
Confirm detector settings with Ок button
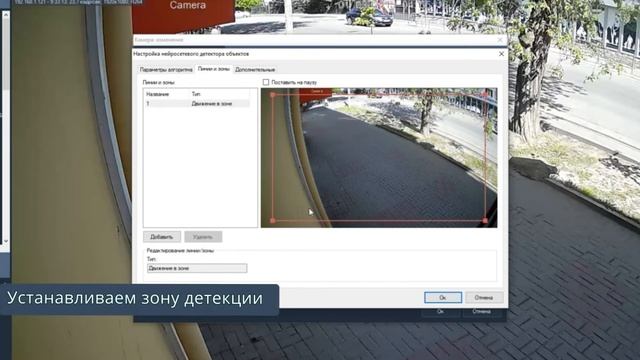point(443,298)
